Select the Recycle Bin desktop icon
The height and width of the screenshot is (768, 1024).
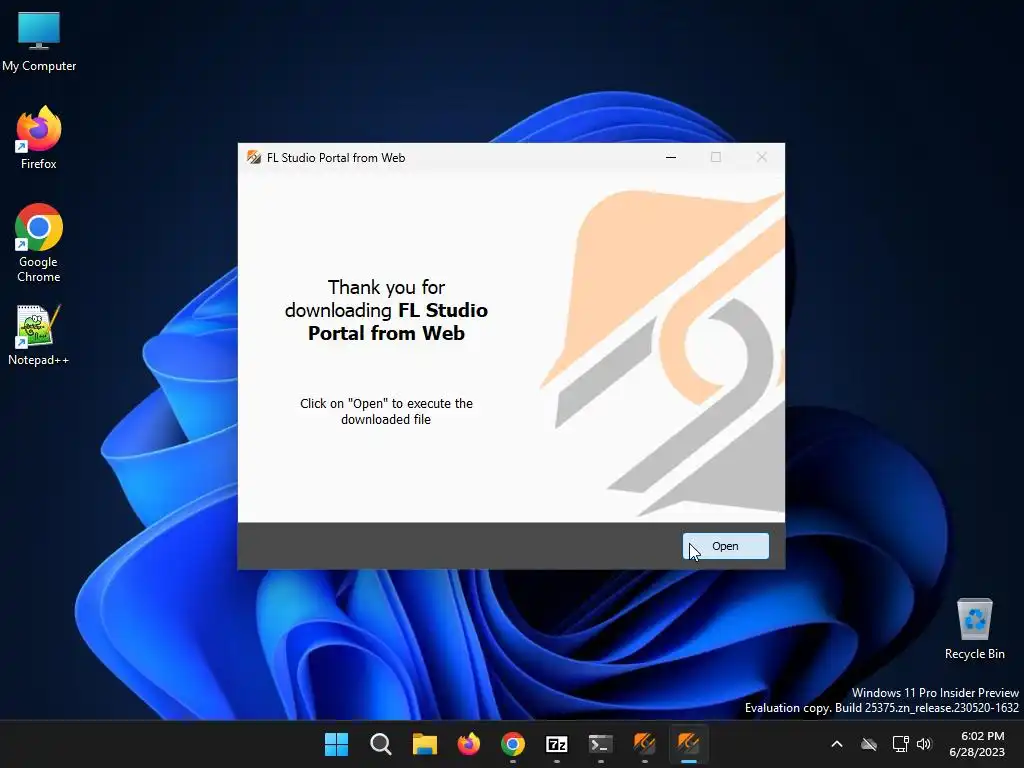[974, 629]
